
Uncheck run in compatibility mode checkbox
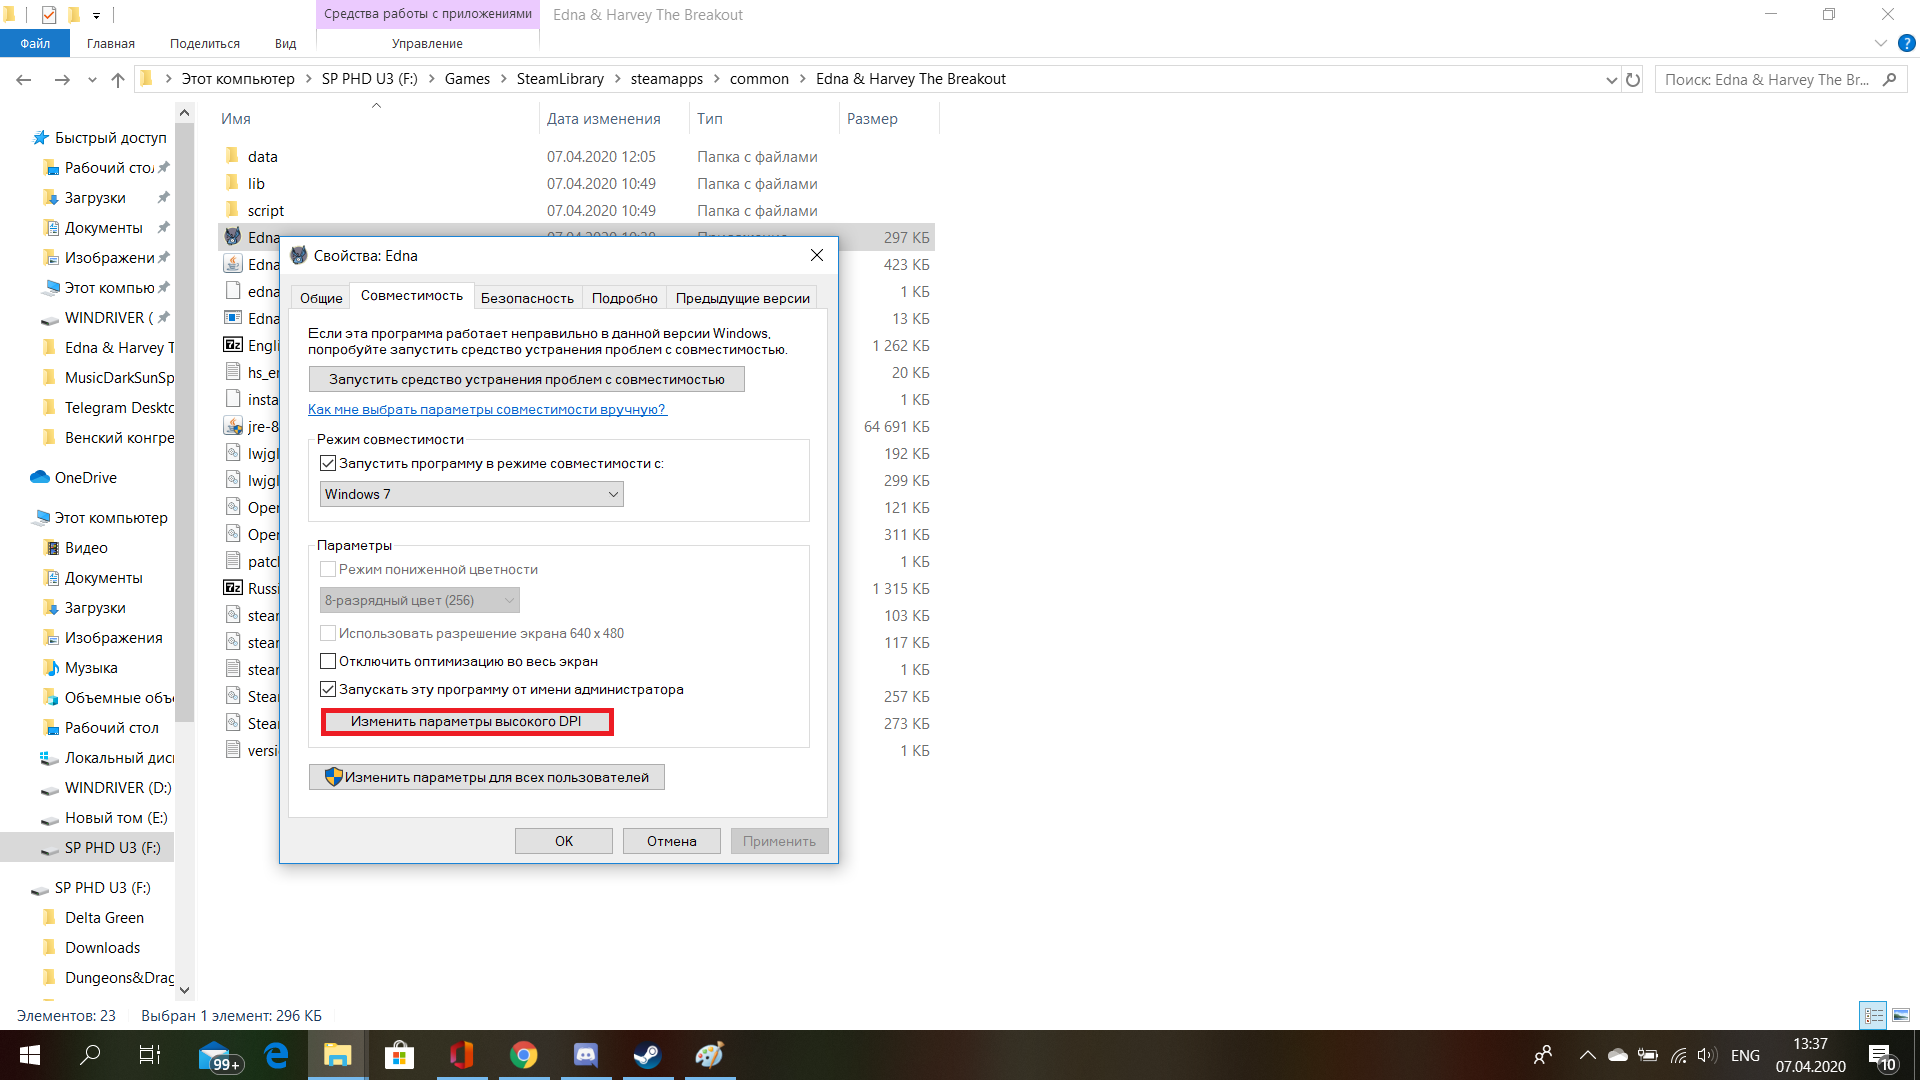pyautogui.click(x=328, y=463)
